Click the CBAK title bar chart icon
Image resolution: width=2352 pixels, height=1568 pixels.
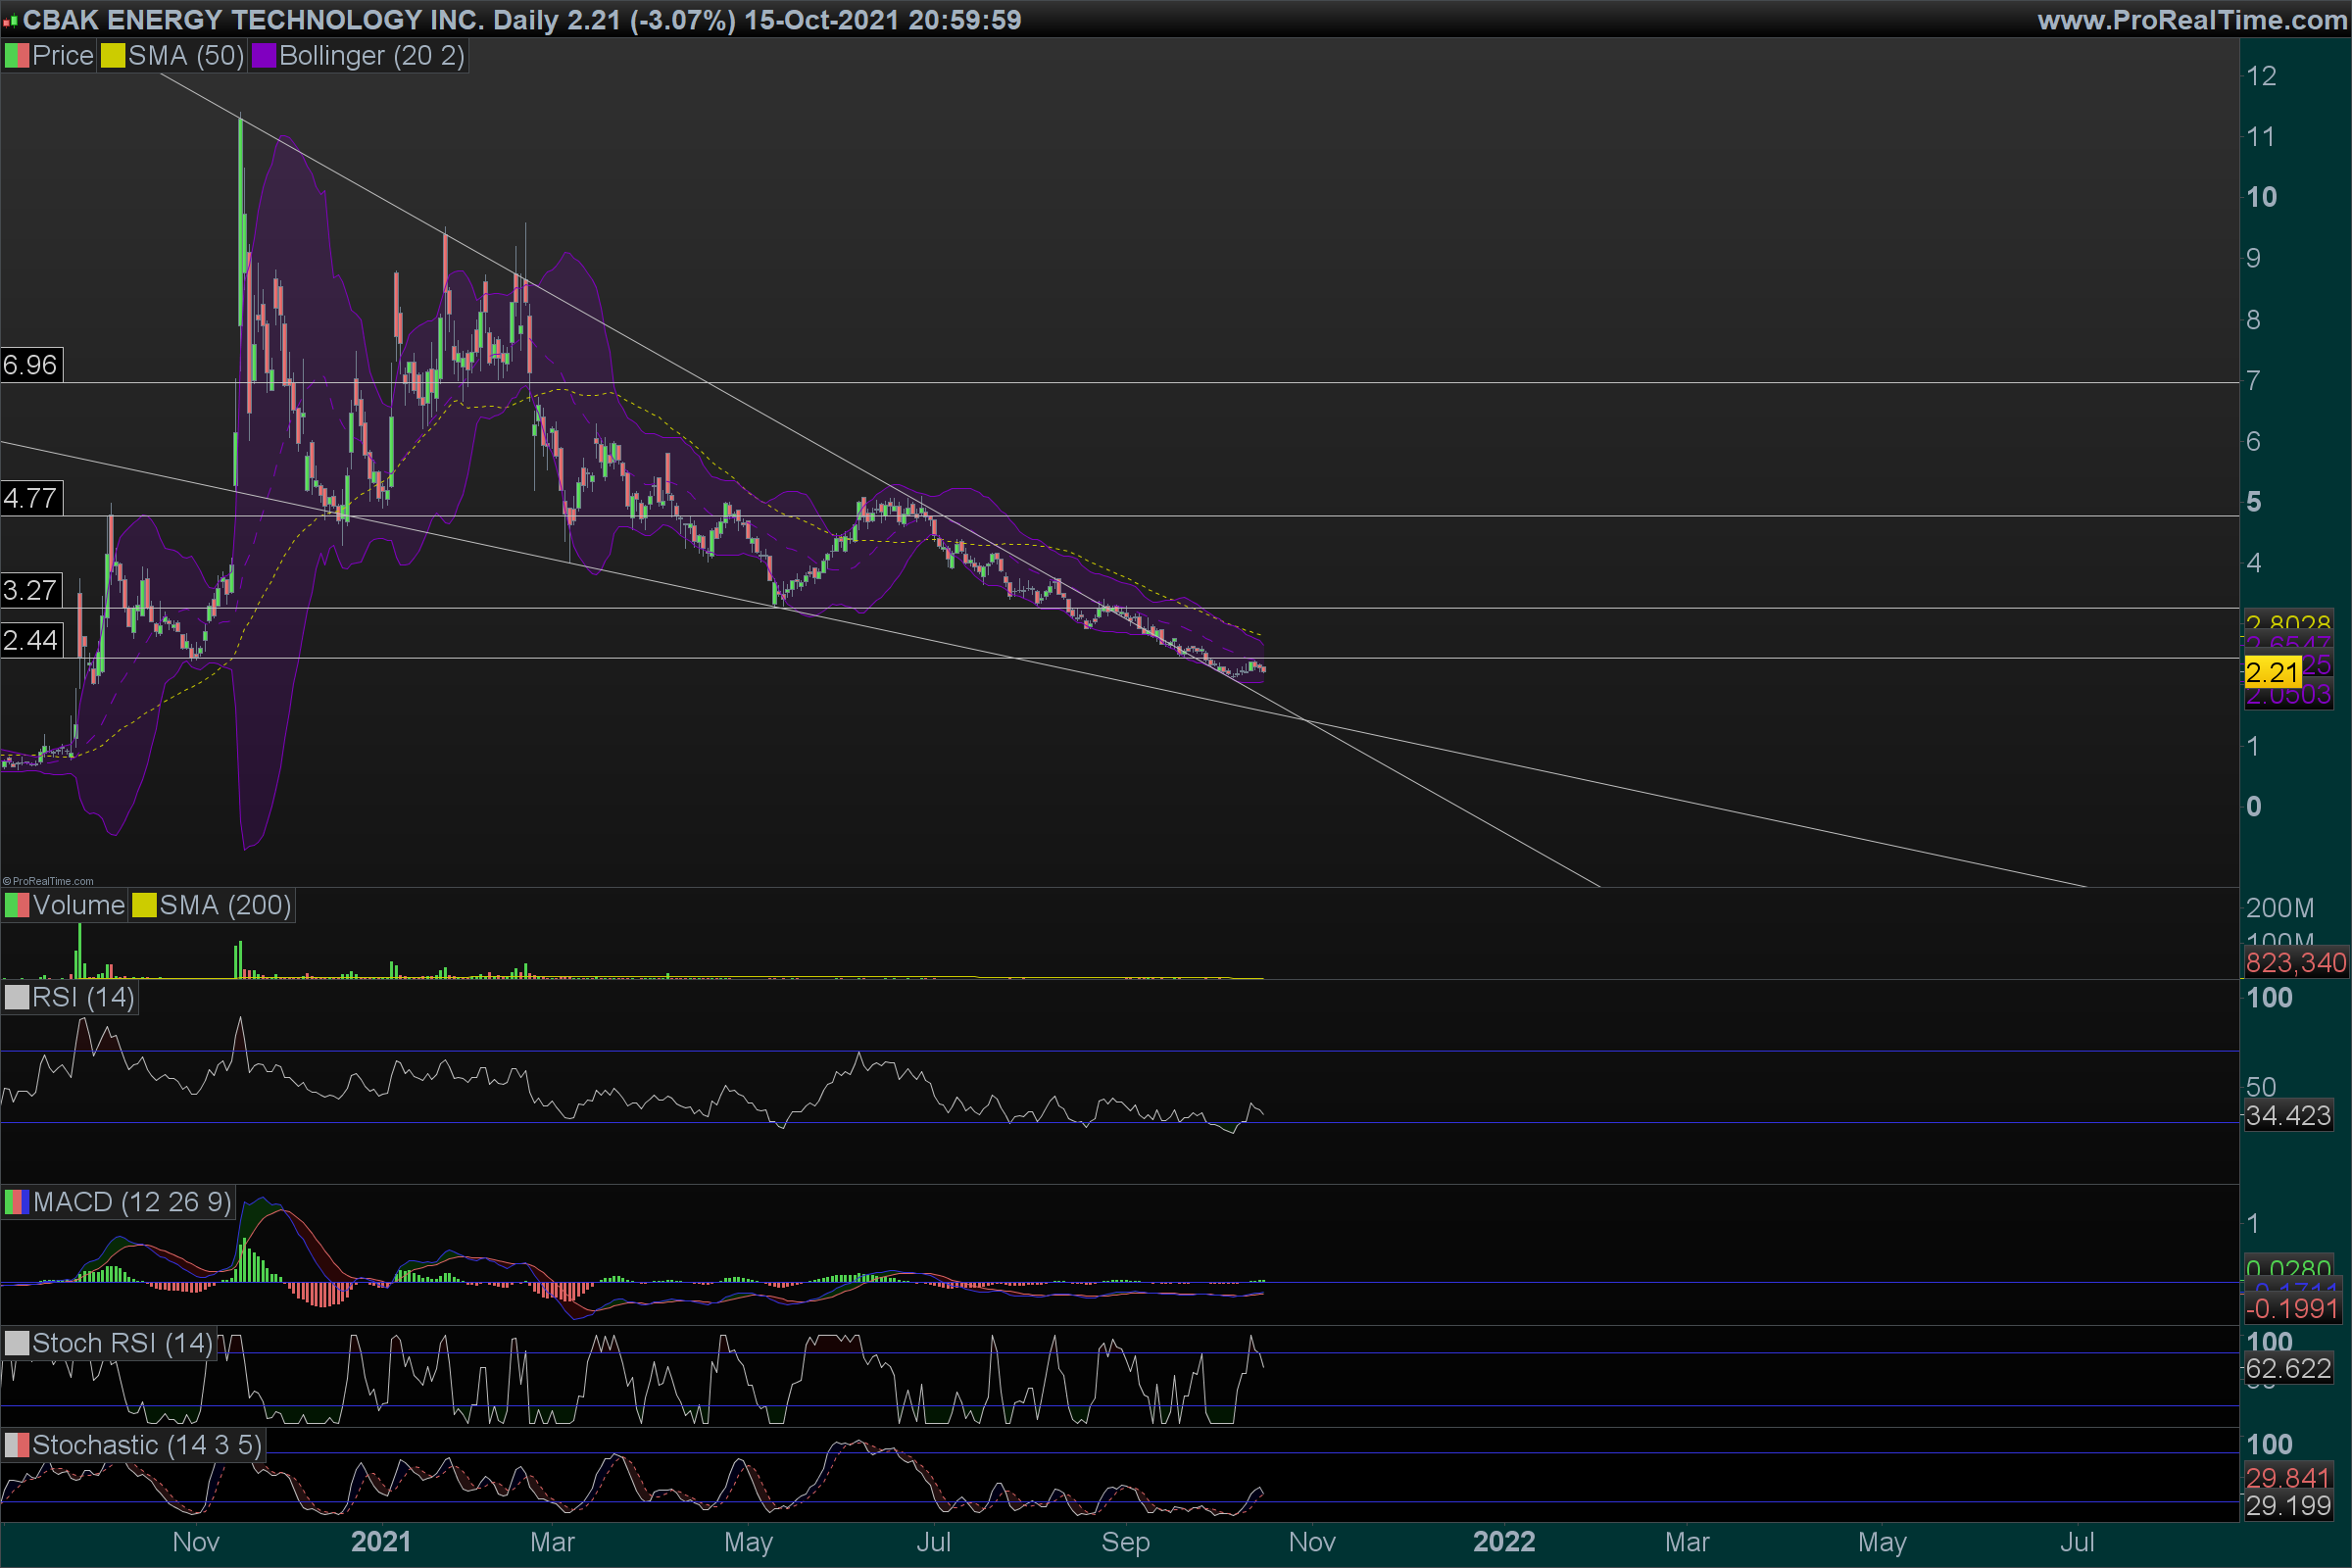[10, 20]
